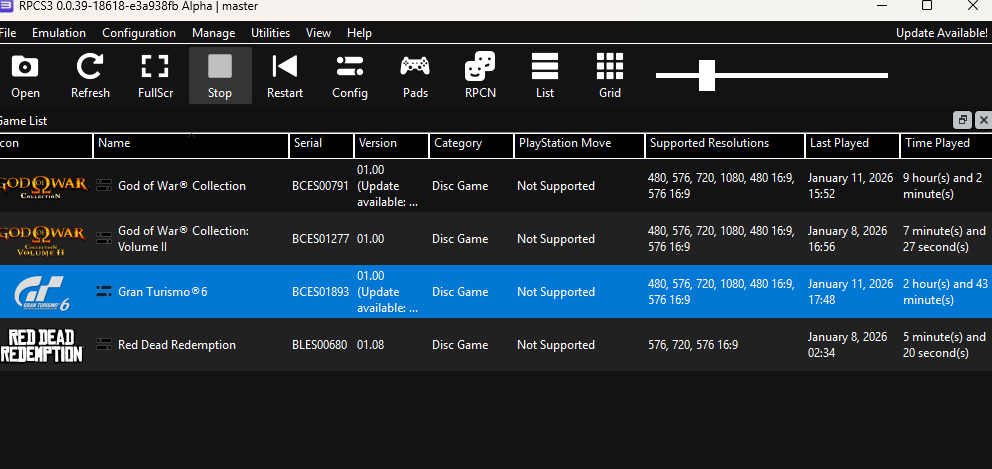Select the Red Dead Redemption thumbnail
Viewport: 992px width, 469px height.
[x=42, y=345]
